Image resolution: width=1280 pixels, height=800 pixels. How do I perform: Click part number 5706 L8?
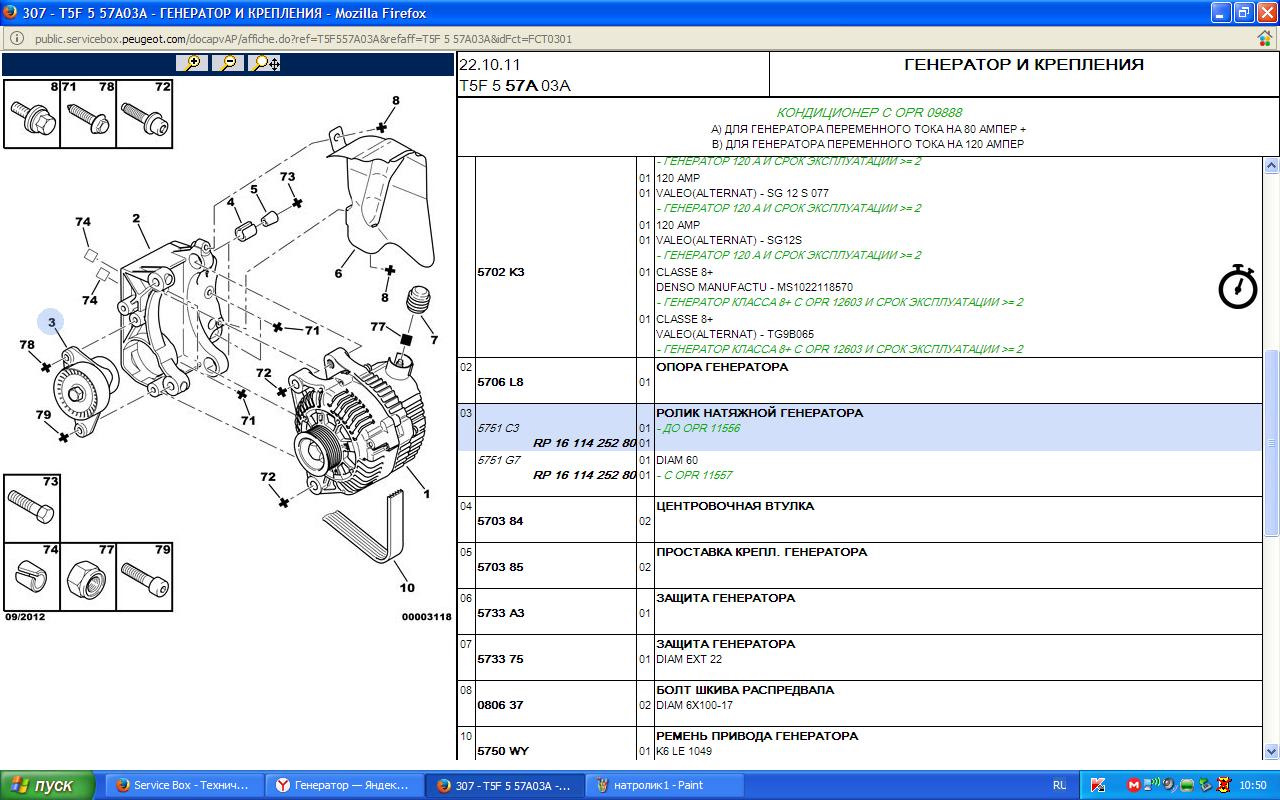501,382
